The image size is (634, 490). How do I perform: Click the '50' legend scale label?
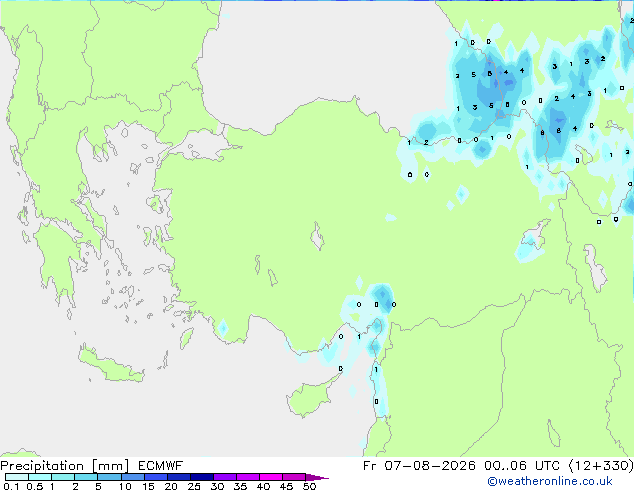(x=309, y=486)
